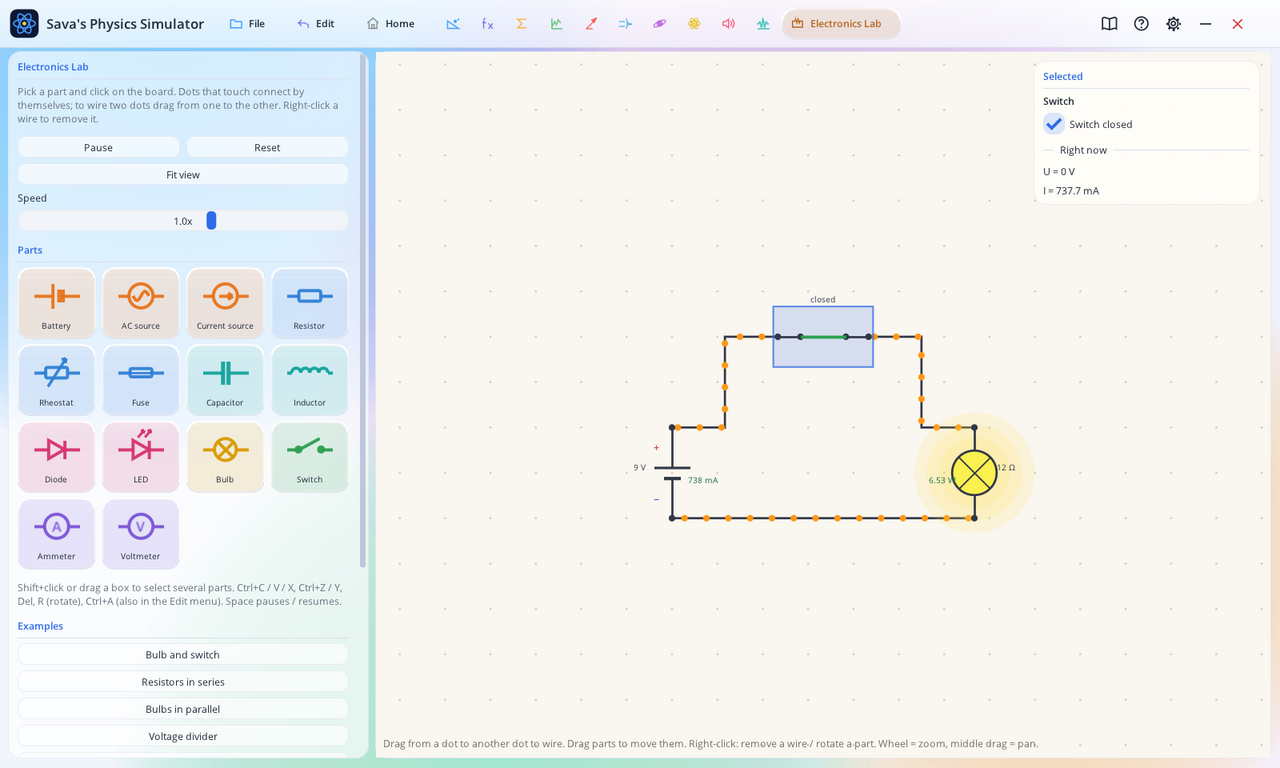Load the Bulbs in parallel example
The image size is (1280, 768).
[183, 708]
